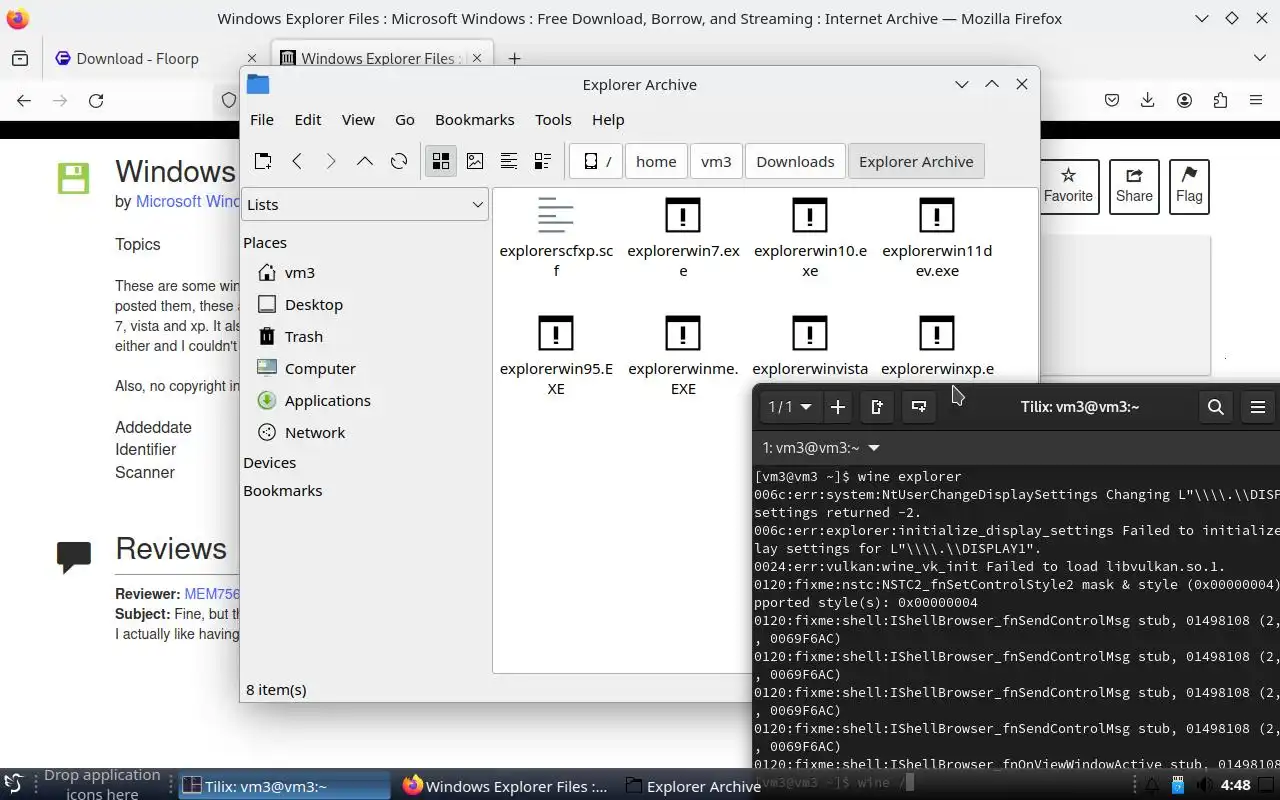Add terminal right in Tilix

click(x=877, y=407)
